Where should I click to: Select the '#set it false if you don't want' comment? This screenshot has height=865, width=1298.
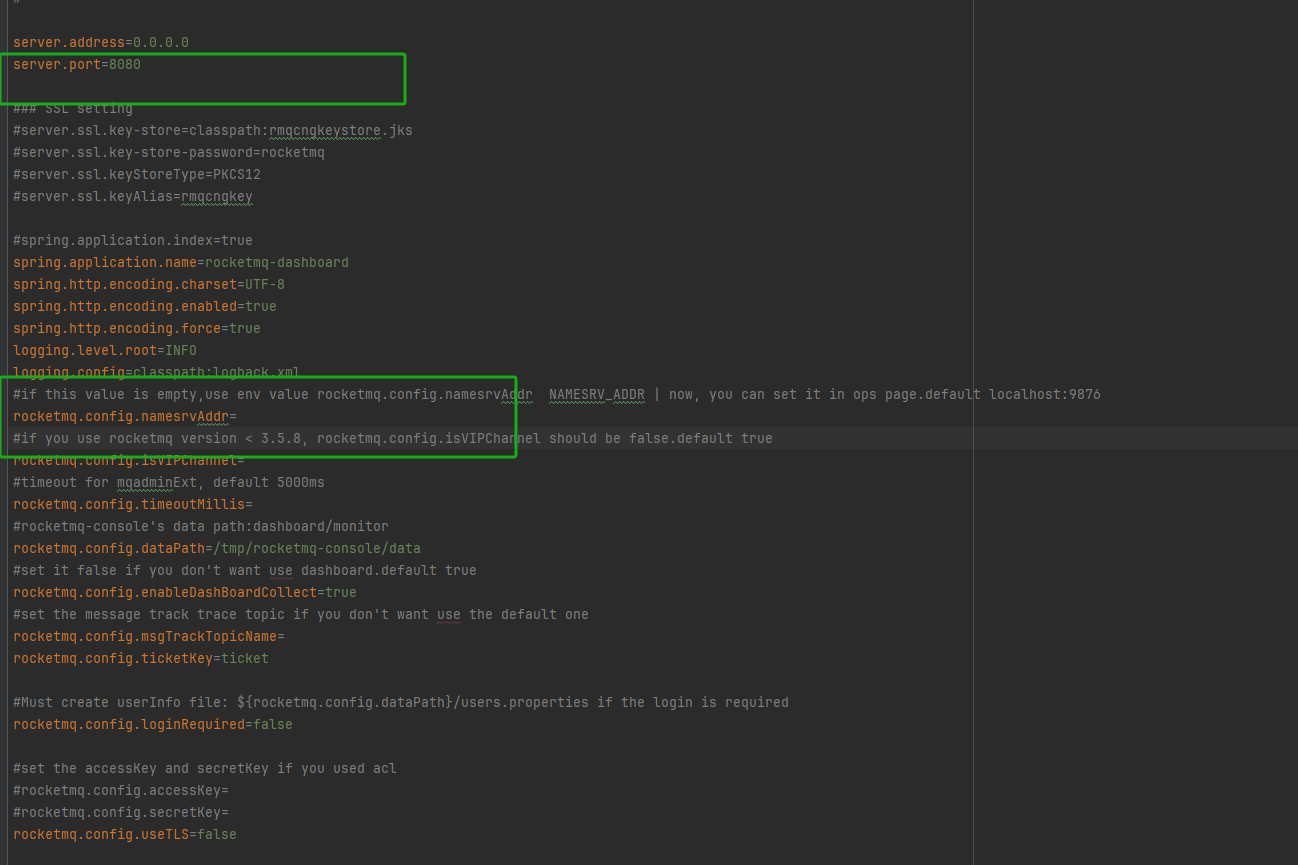coord(245,571)
